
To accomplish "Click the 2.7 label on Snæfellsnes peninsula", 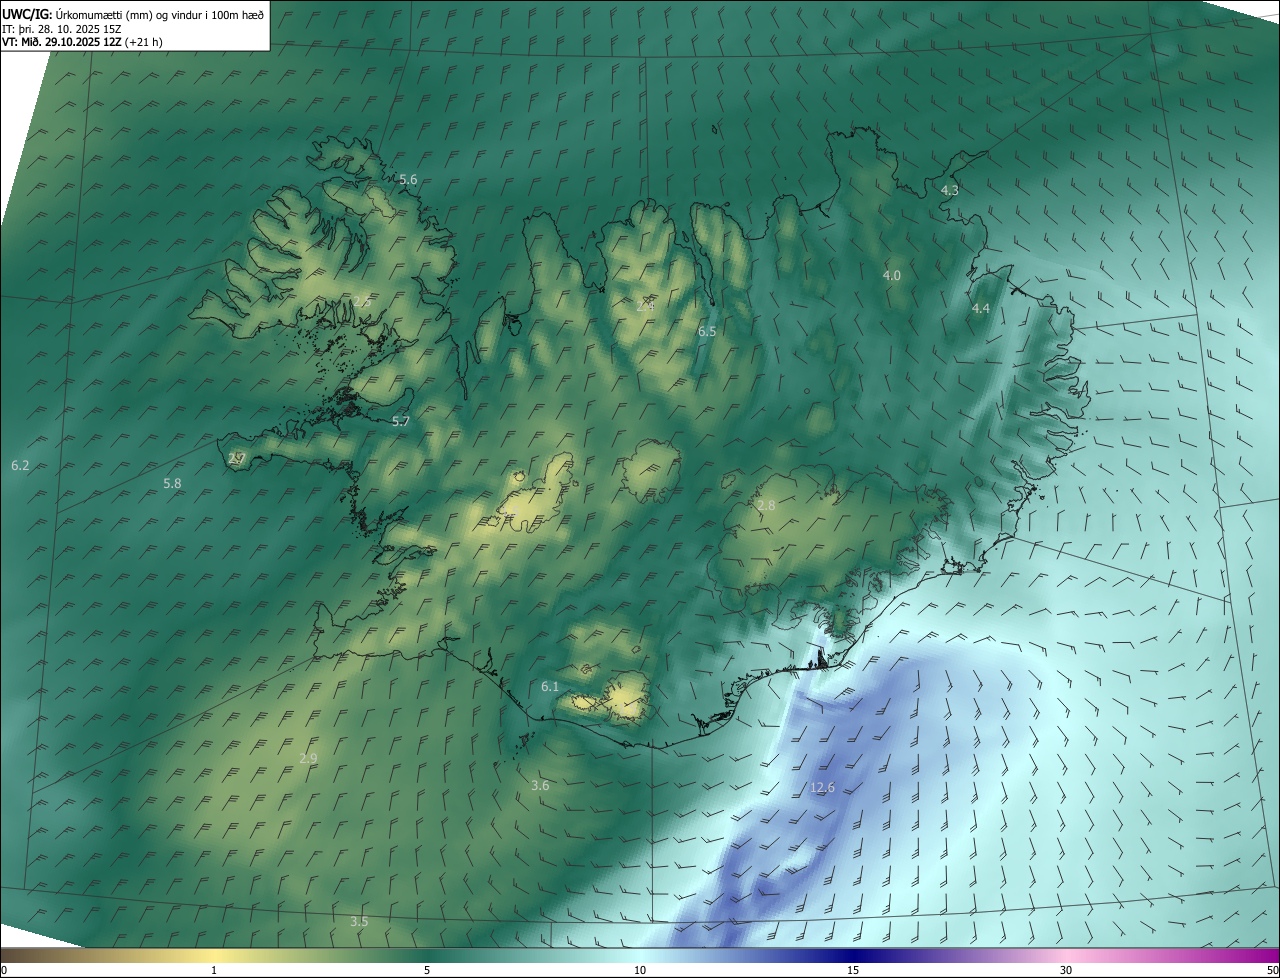I will 237,459.
